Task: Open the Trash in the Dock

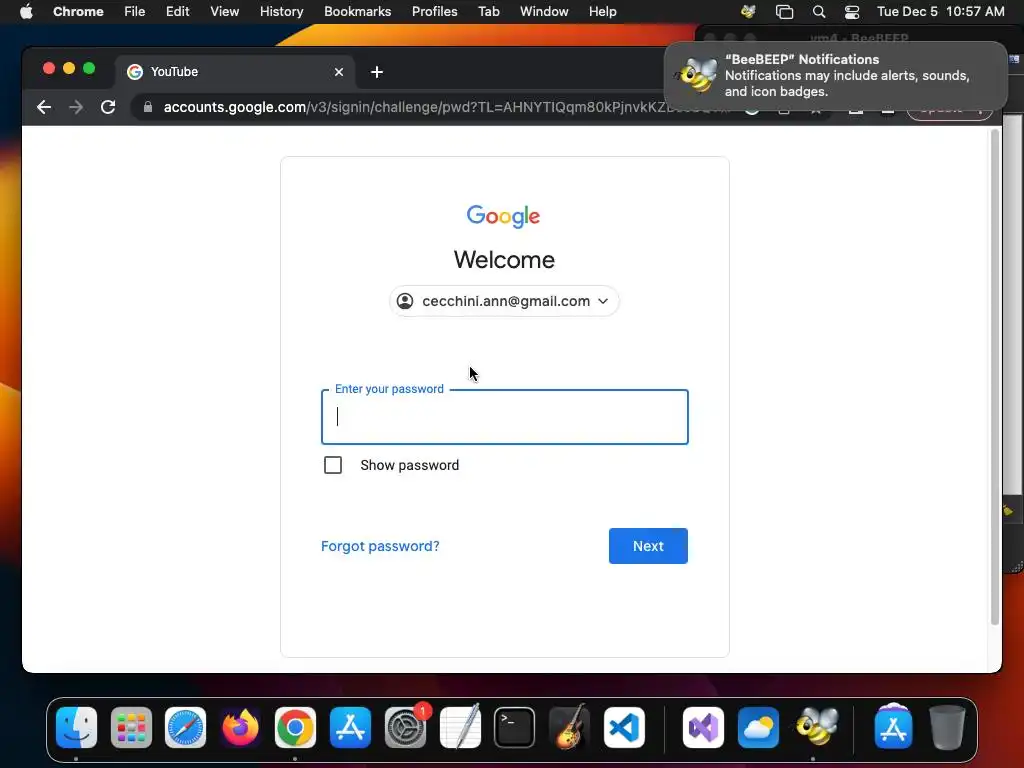Action: [947, 728]
